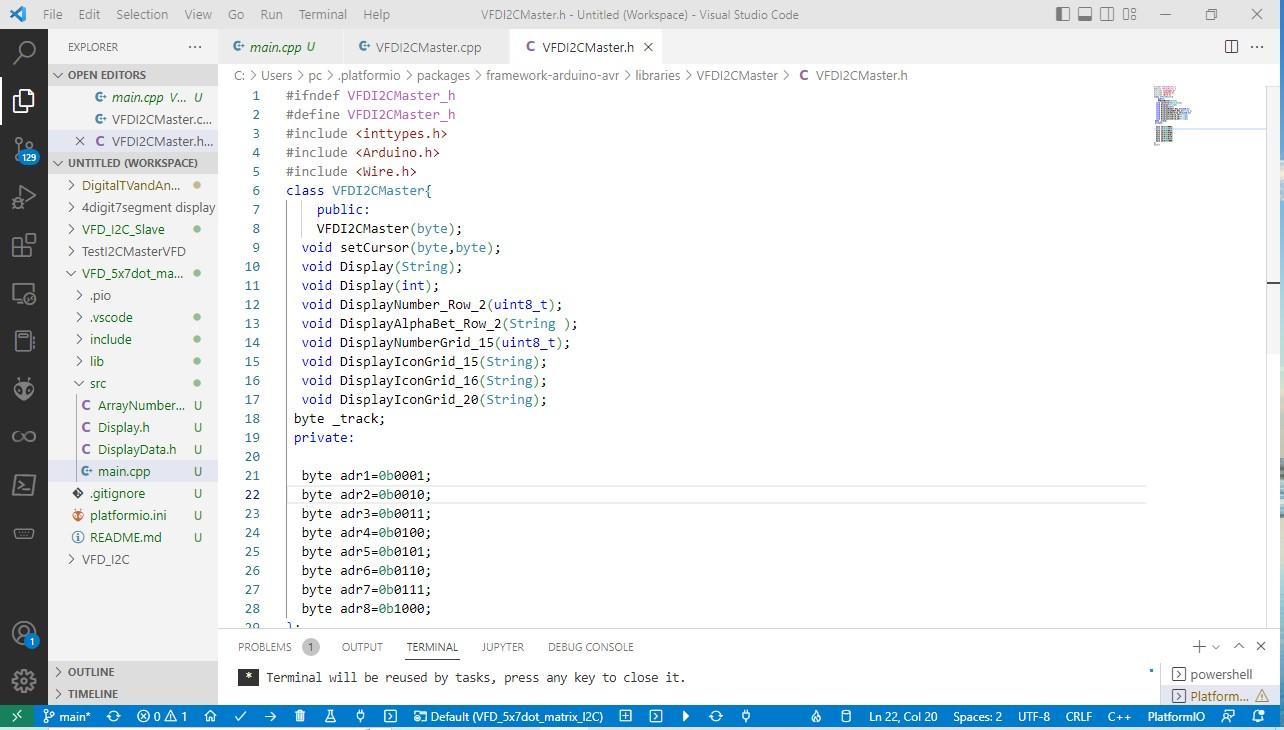The image size is (1284, 730).
Task: Close the VFDI2CMaster.h editor tab
Action: tap(648, 47)
